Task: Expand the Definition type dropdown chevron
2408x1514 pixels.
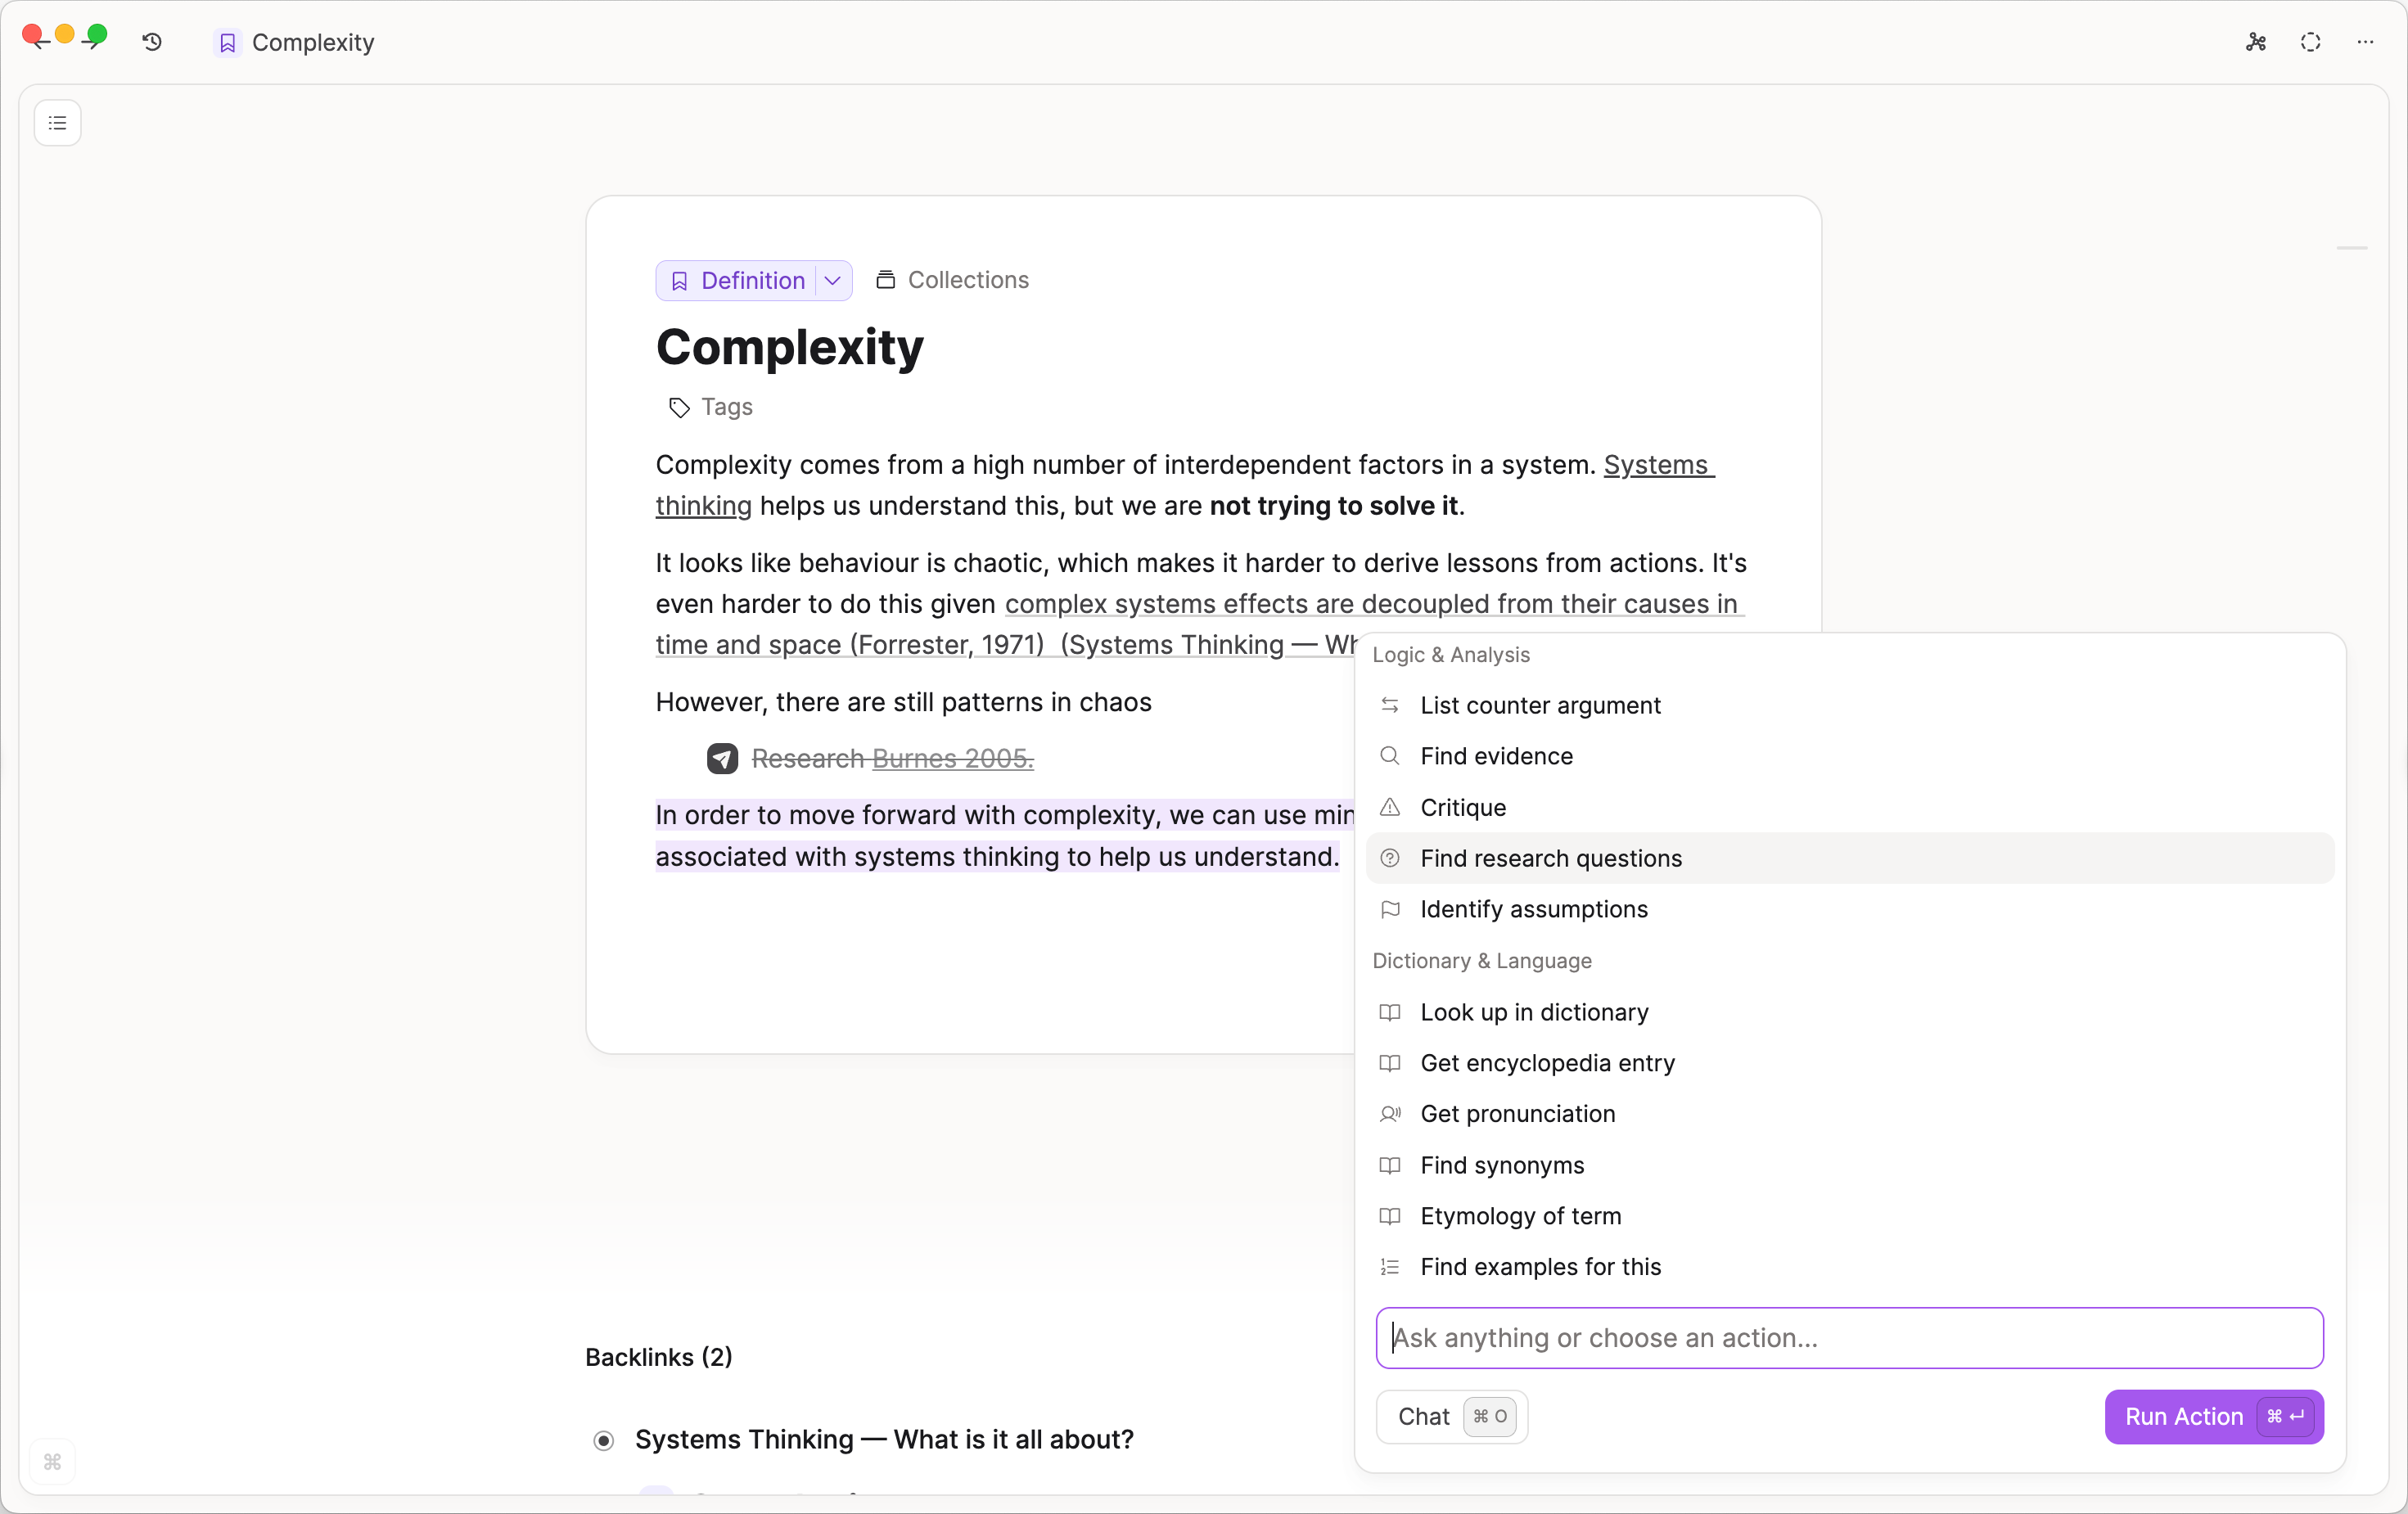Action: coord(832,281)
